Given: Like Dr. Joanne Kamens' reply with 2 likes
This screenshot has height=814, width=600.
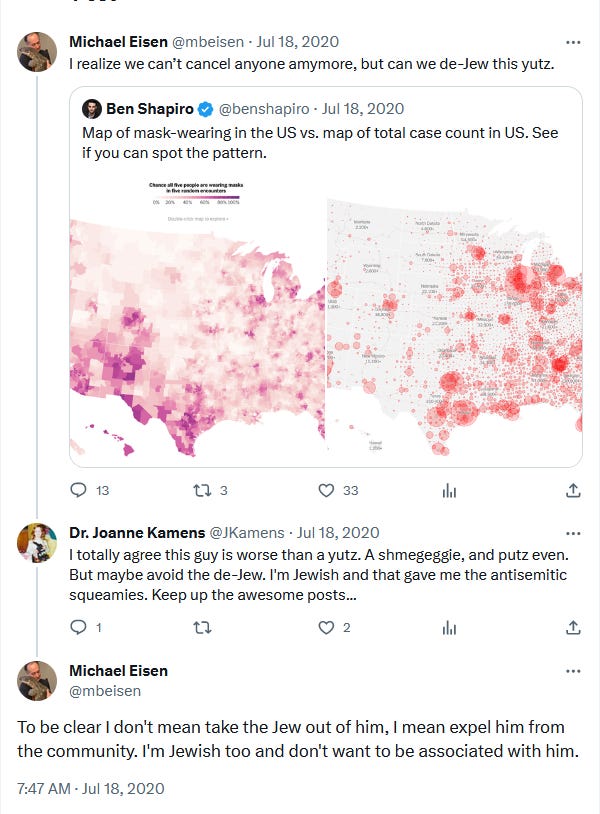Looking at the screenshot, I should 326,628.
